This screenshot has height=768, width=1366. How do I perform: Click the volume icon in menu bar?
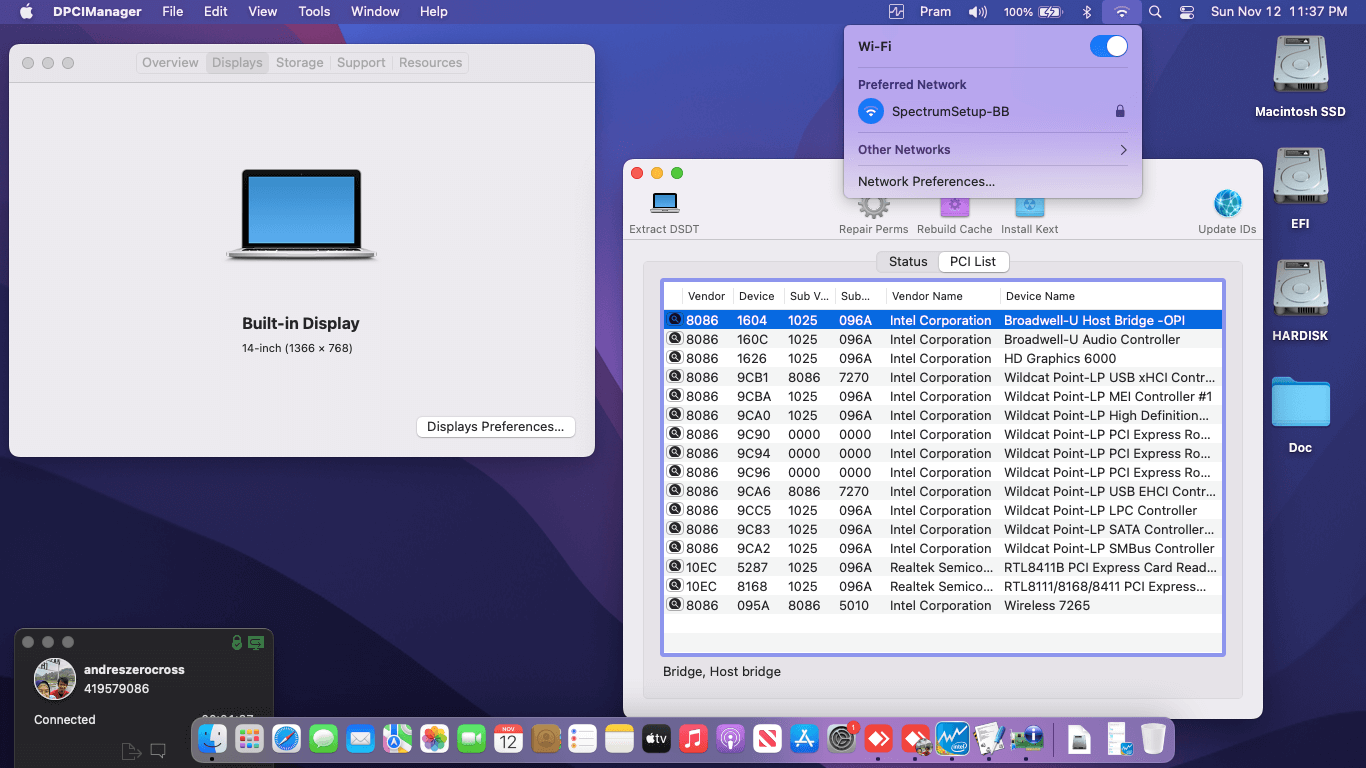pyautogui.click(x=978, y=12)
